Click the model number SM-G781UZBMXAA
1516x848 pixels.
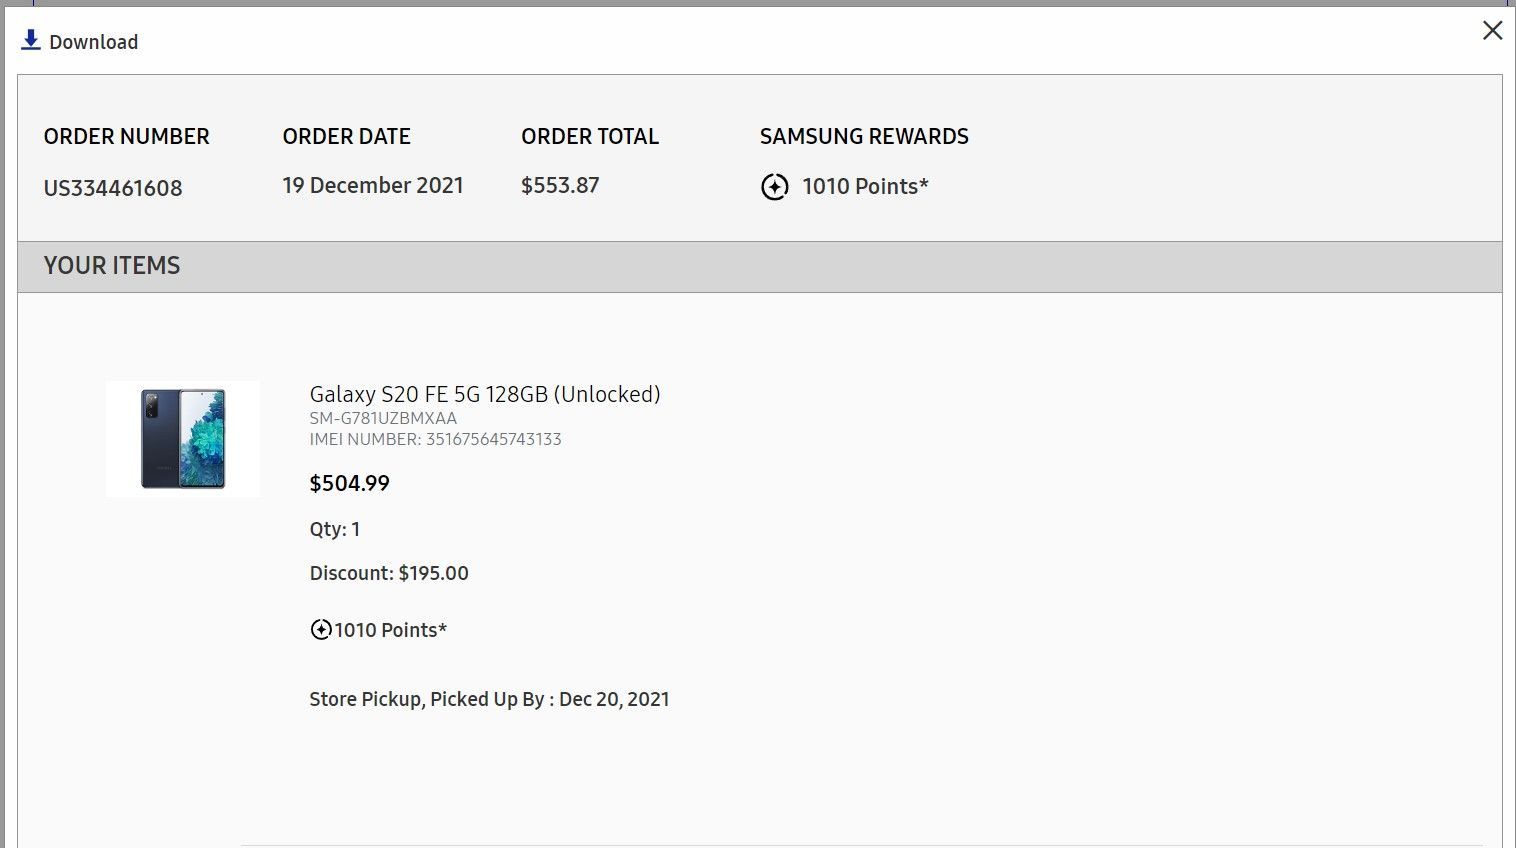coord(383,418)
